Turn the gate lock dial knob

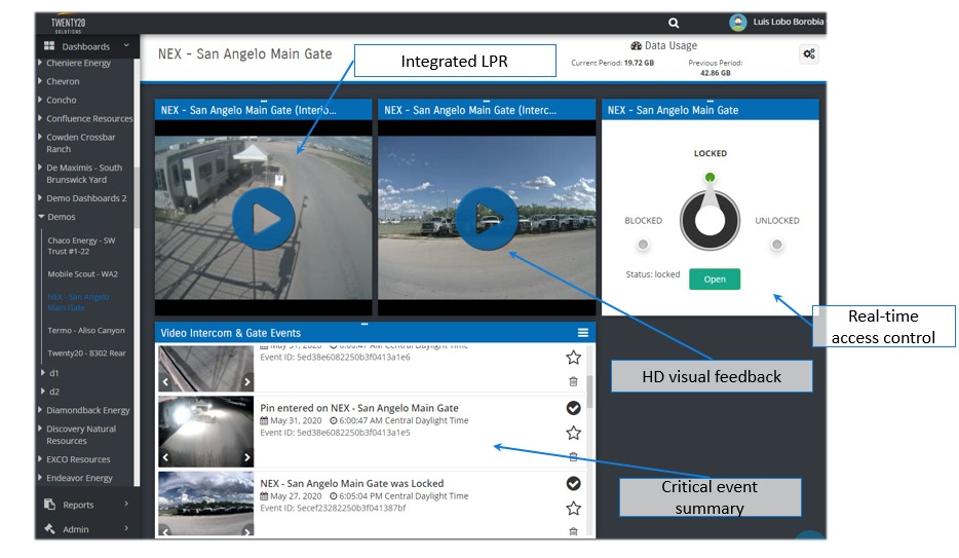point(709,220)
